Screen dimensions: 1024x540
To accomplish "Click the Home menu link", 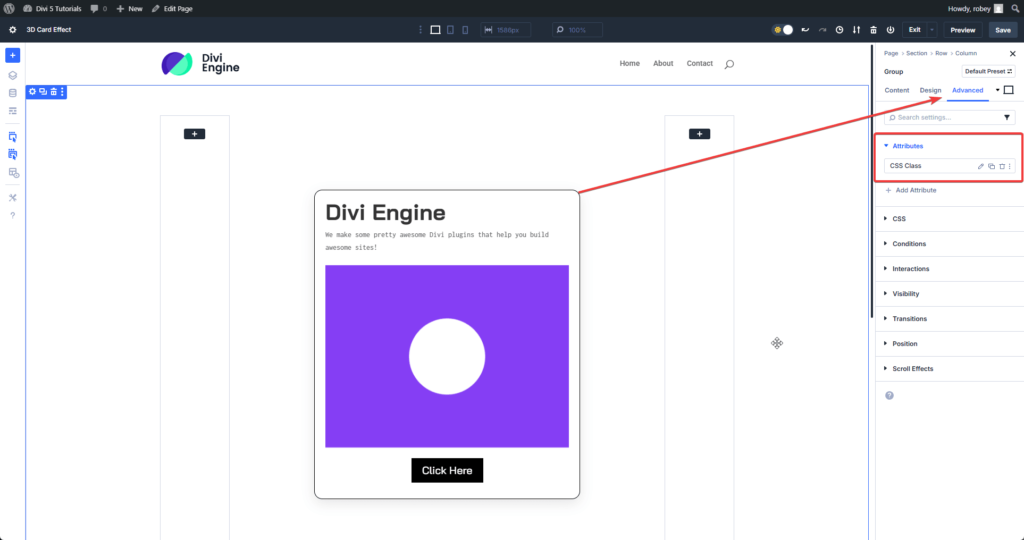I will [630, 63].
